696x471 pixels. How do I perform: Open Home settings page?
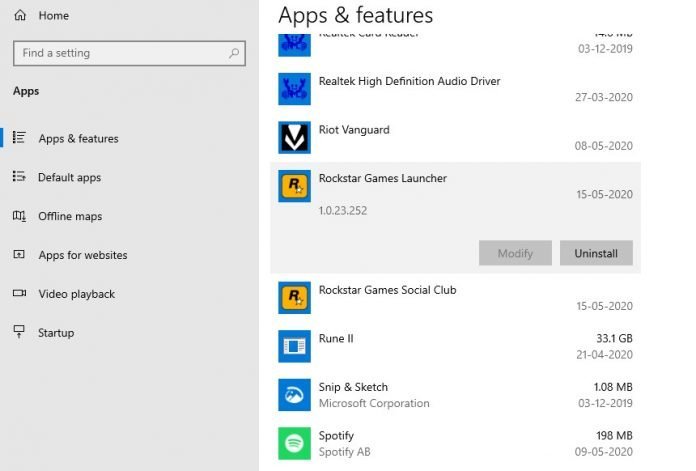(54, 16)
